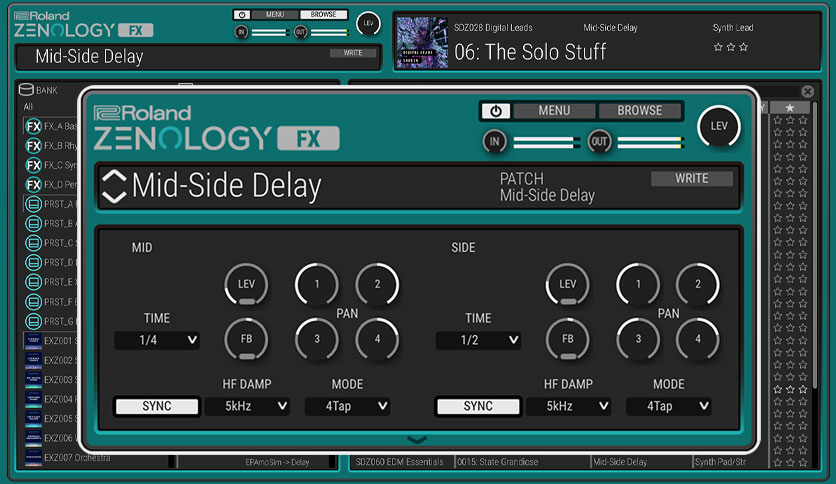Select the FX_D bank icon

click(34, 184)
